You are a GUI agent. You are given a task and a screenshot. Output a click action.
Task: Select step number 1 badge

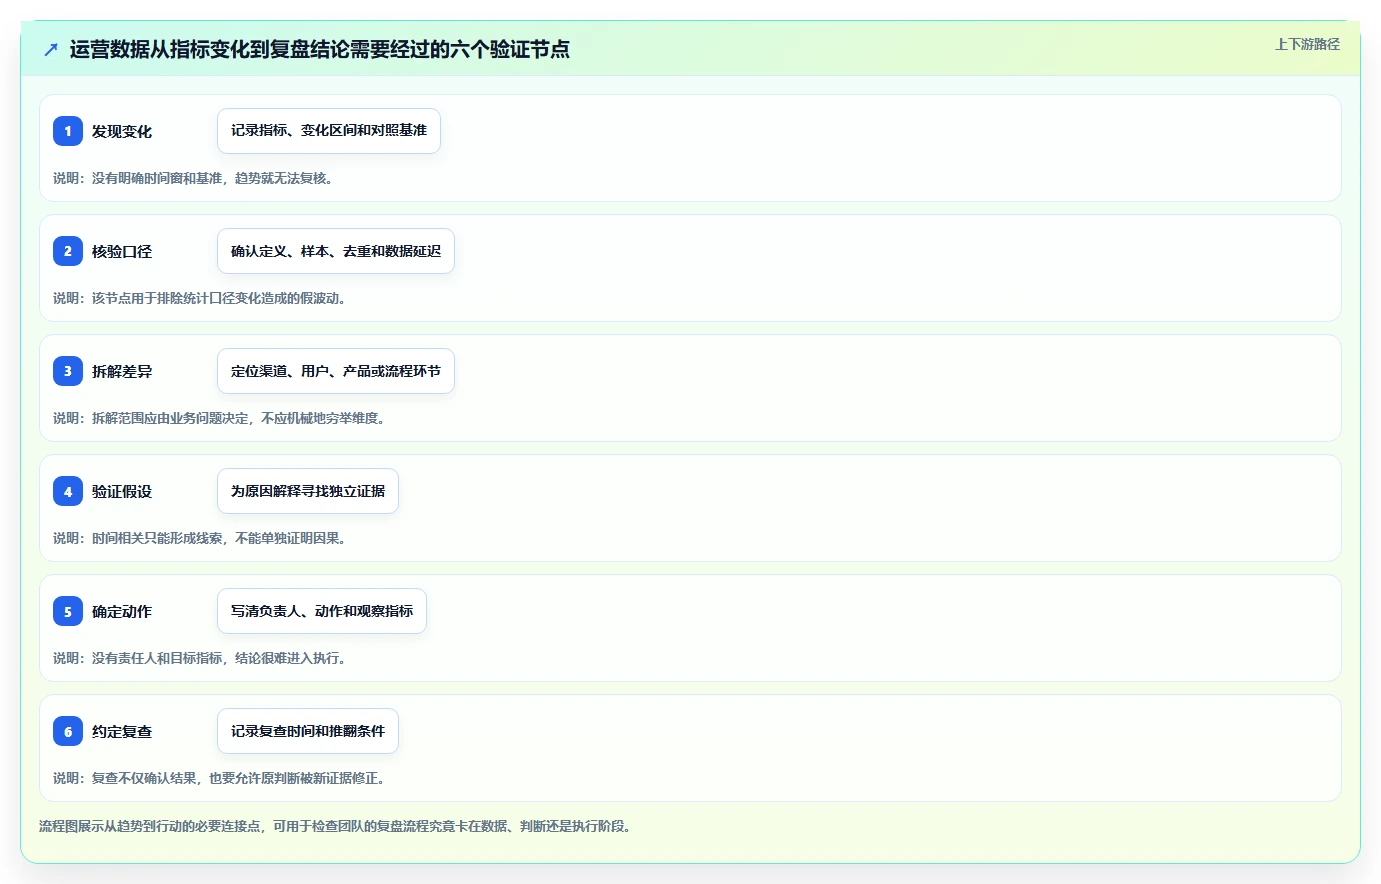[68, 131]
